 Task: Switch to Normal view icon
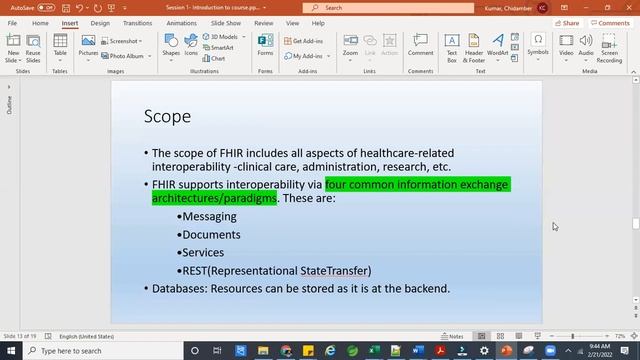tap(482, 336)
